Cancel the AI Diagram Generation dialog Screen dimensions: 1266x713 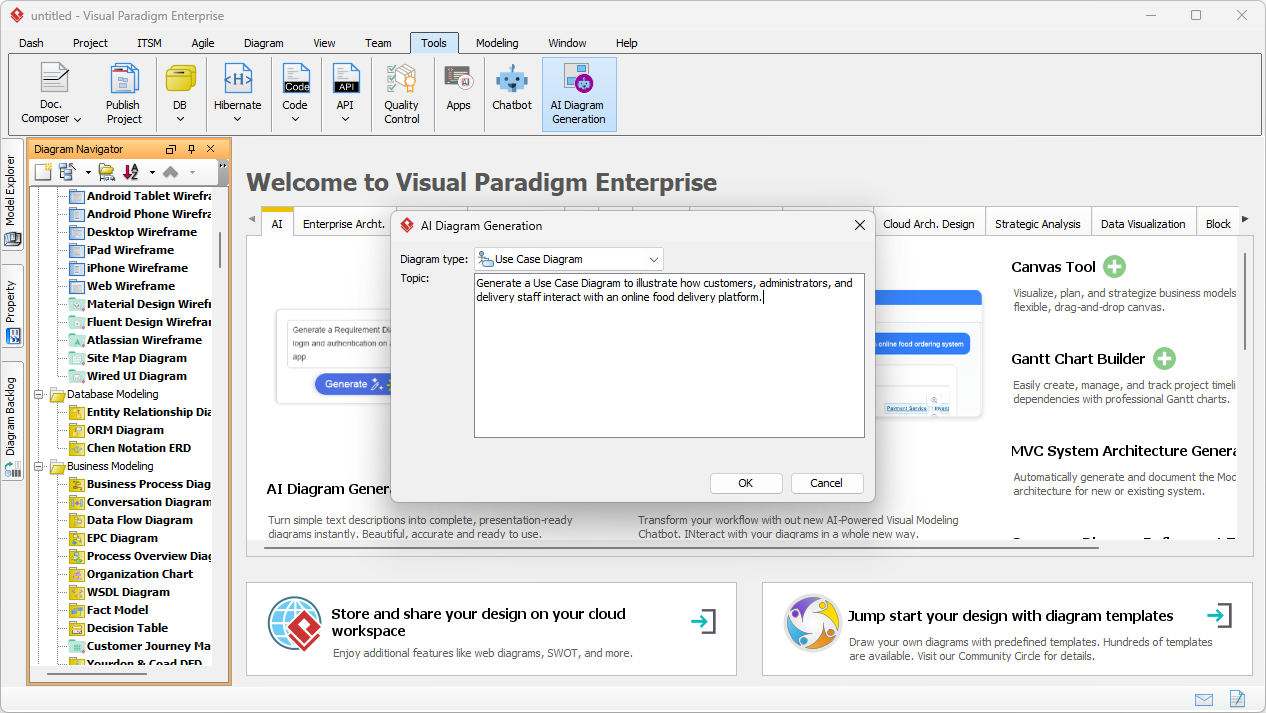pos(826,483)
